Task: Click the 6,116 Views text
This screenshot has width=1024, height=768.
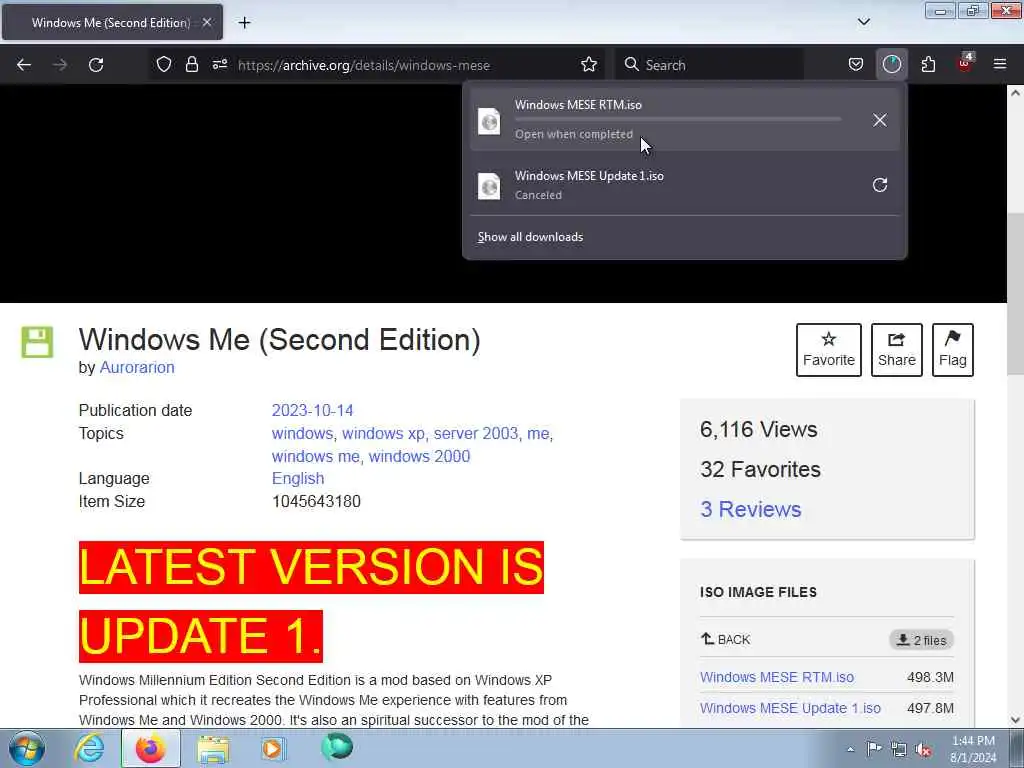Action: pos(758,429)
